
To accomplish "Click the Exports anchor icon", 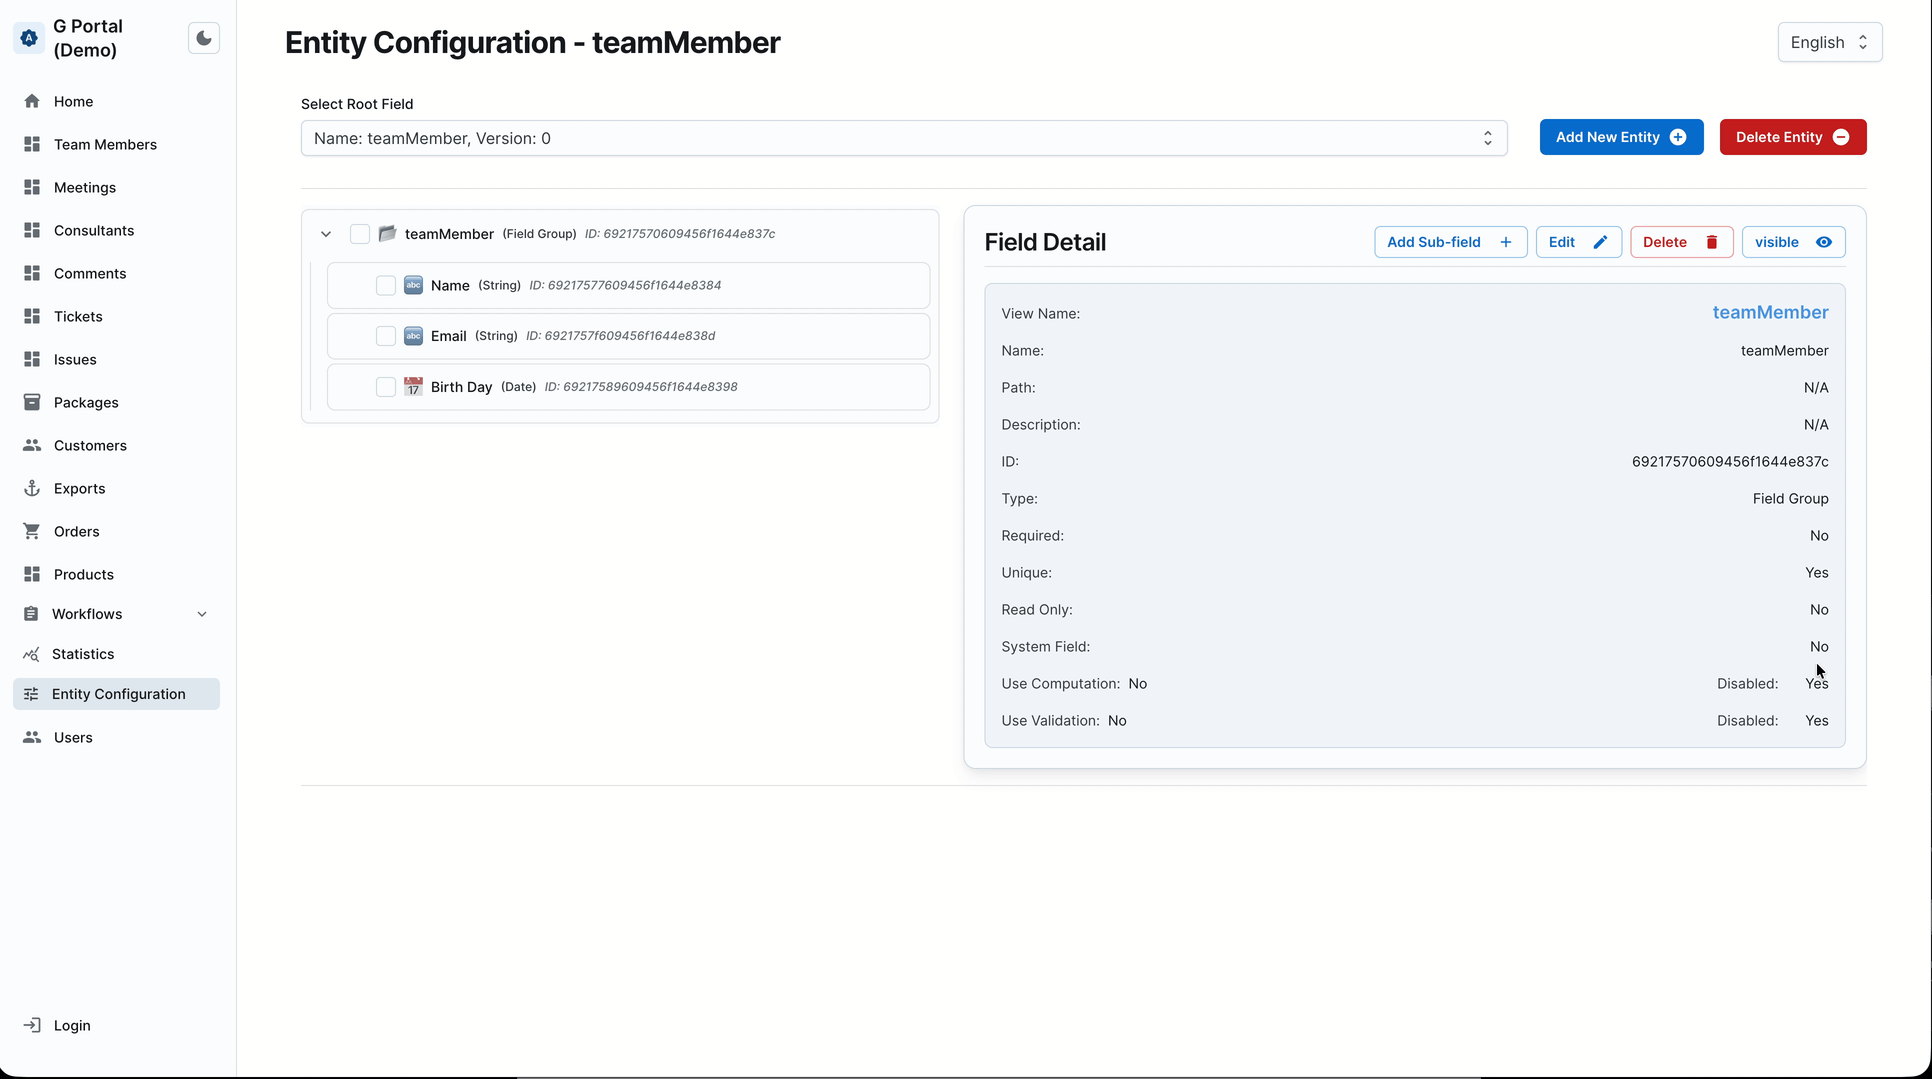I will (31, 488).
